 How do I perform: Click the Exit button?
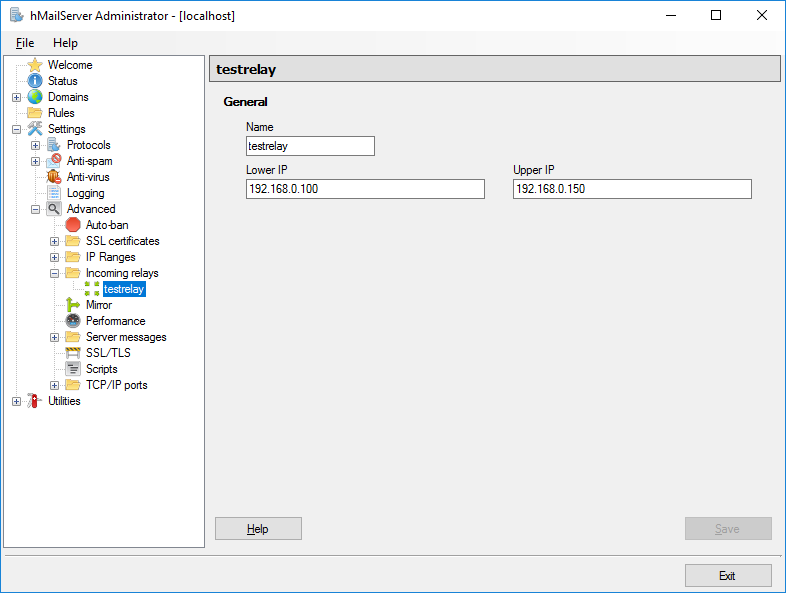(x=728, y=575)
